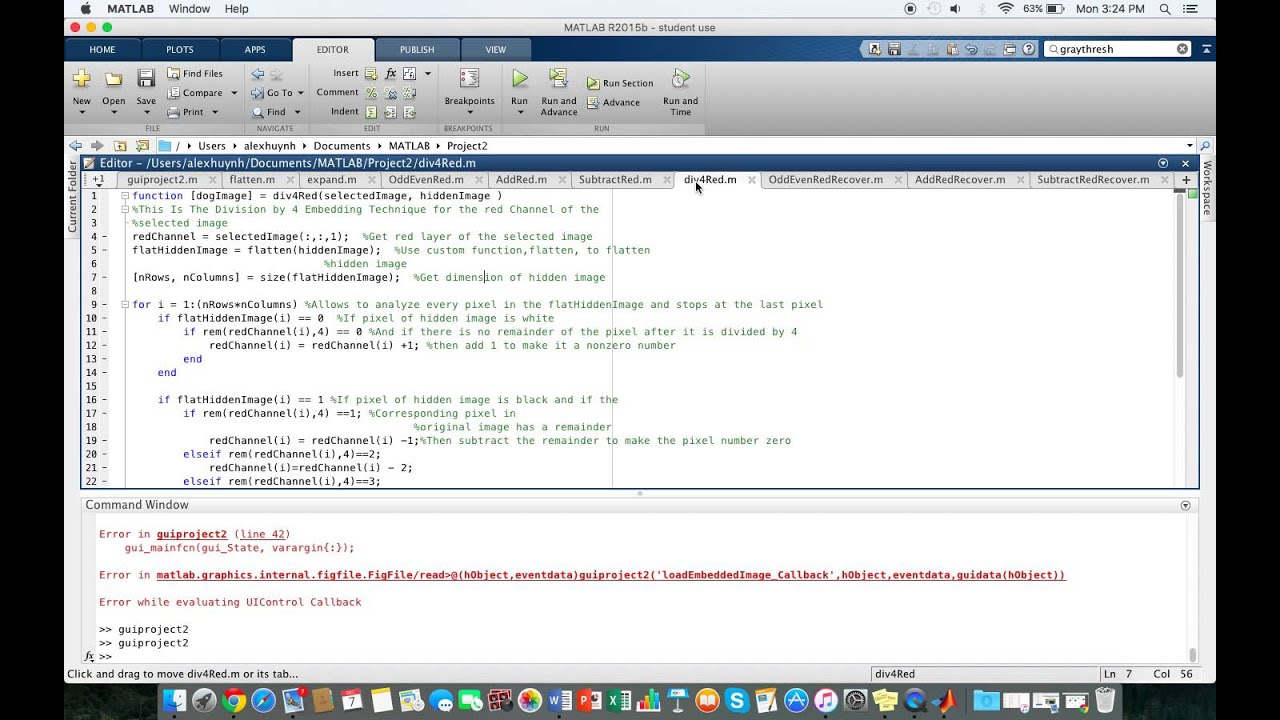Open the address bar path history dropdown
This screenshot has height=720, width=1280.
[x=1189, y=146]
